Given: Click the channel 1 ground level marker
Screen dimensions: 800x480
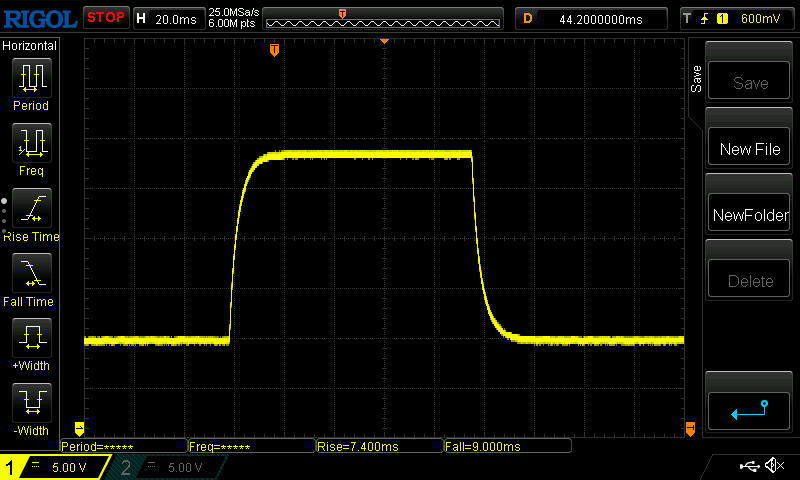Looking at the screenshot, I should (x=79, y=428).
